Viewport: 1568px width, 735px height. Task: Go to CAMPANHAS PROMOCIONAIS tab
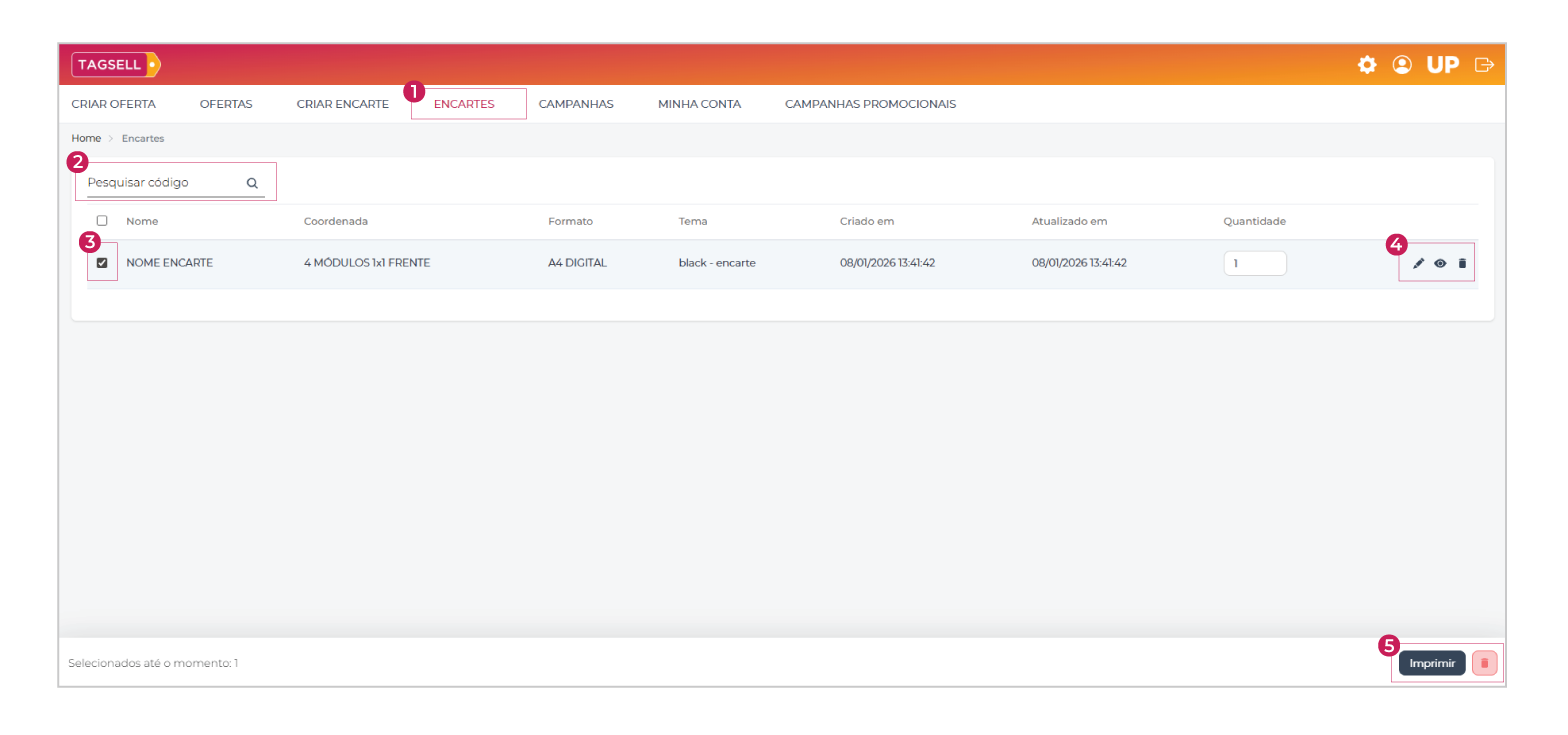[x=870, y=104]
